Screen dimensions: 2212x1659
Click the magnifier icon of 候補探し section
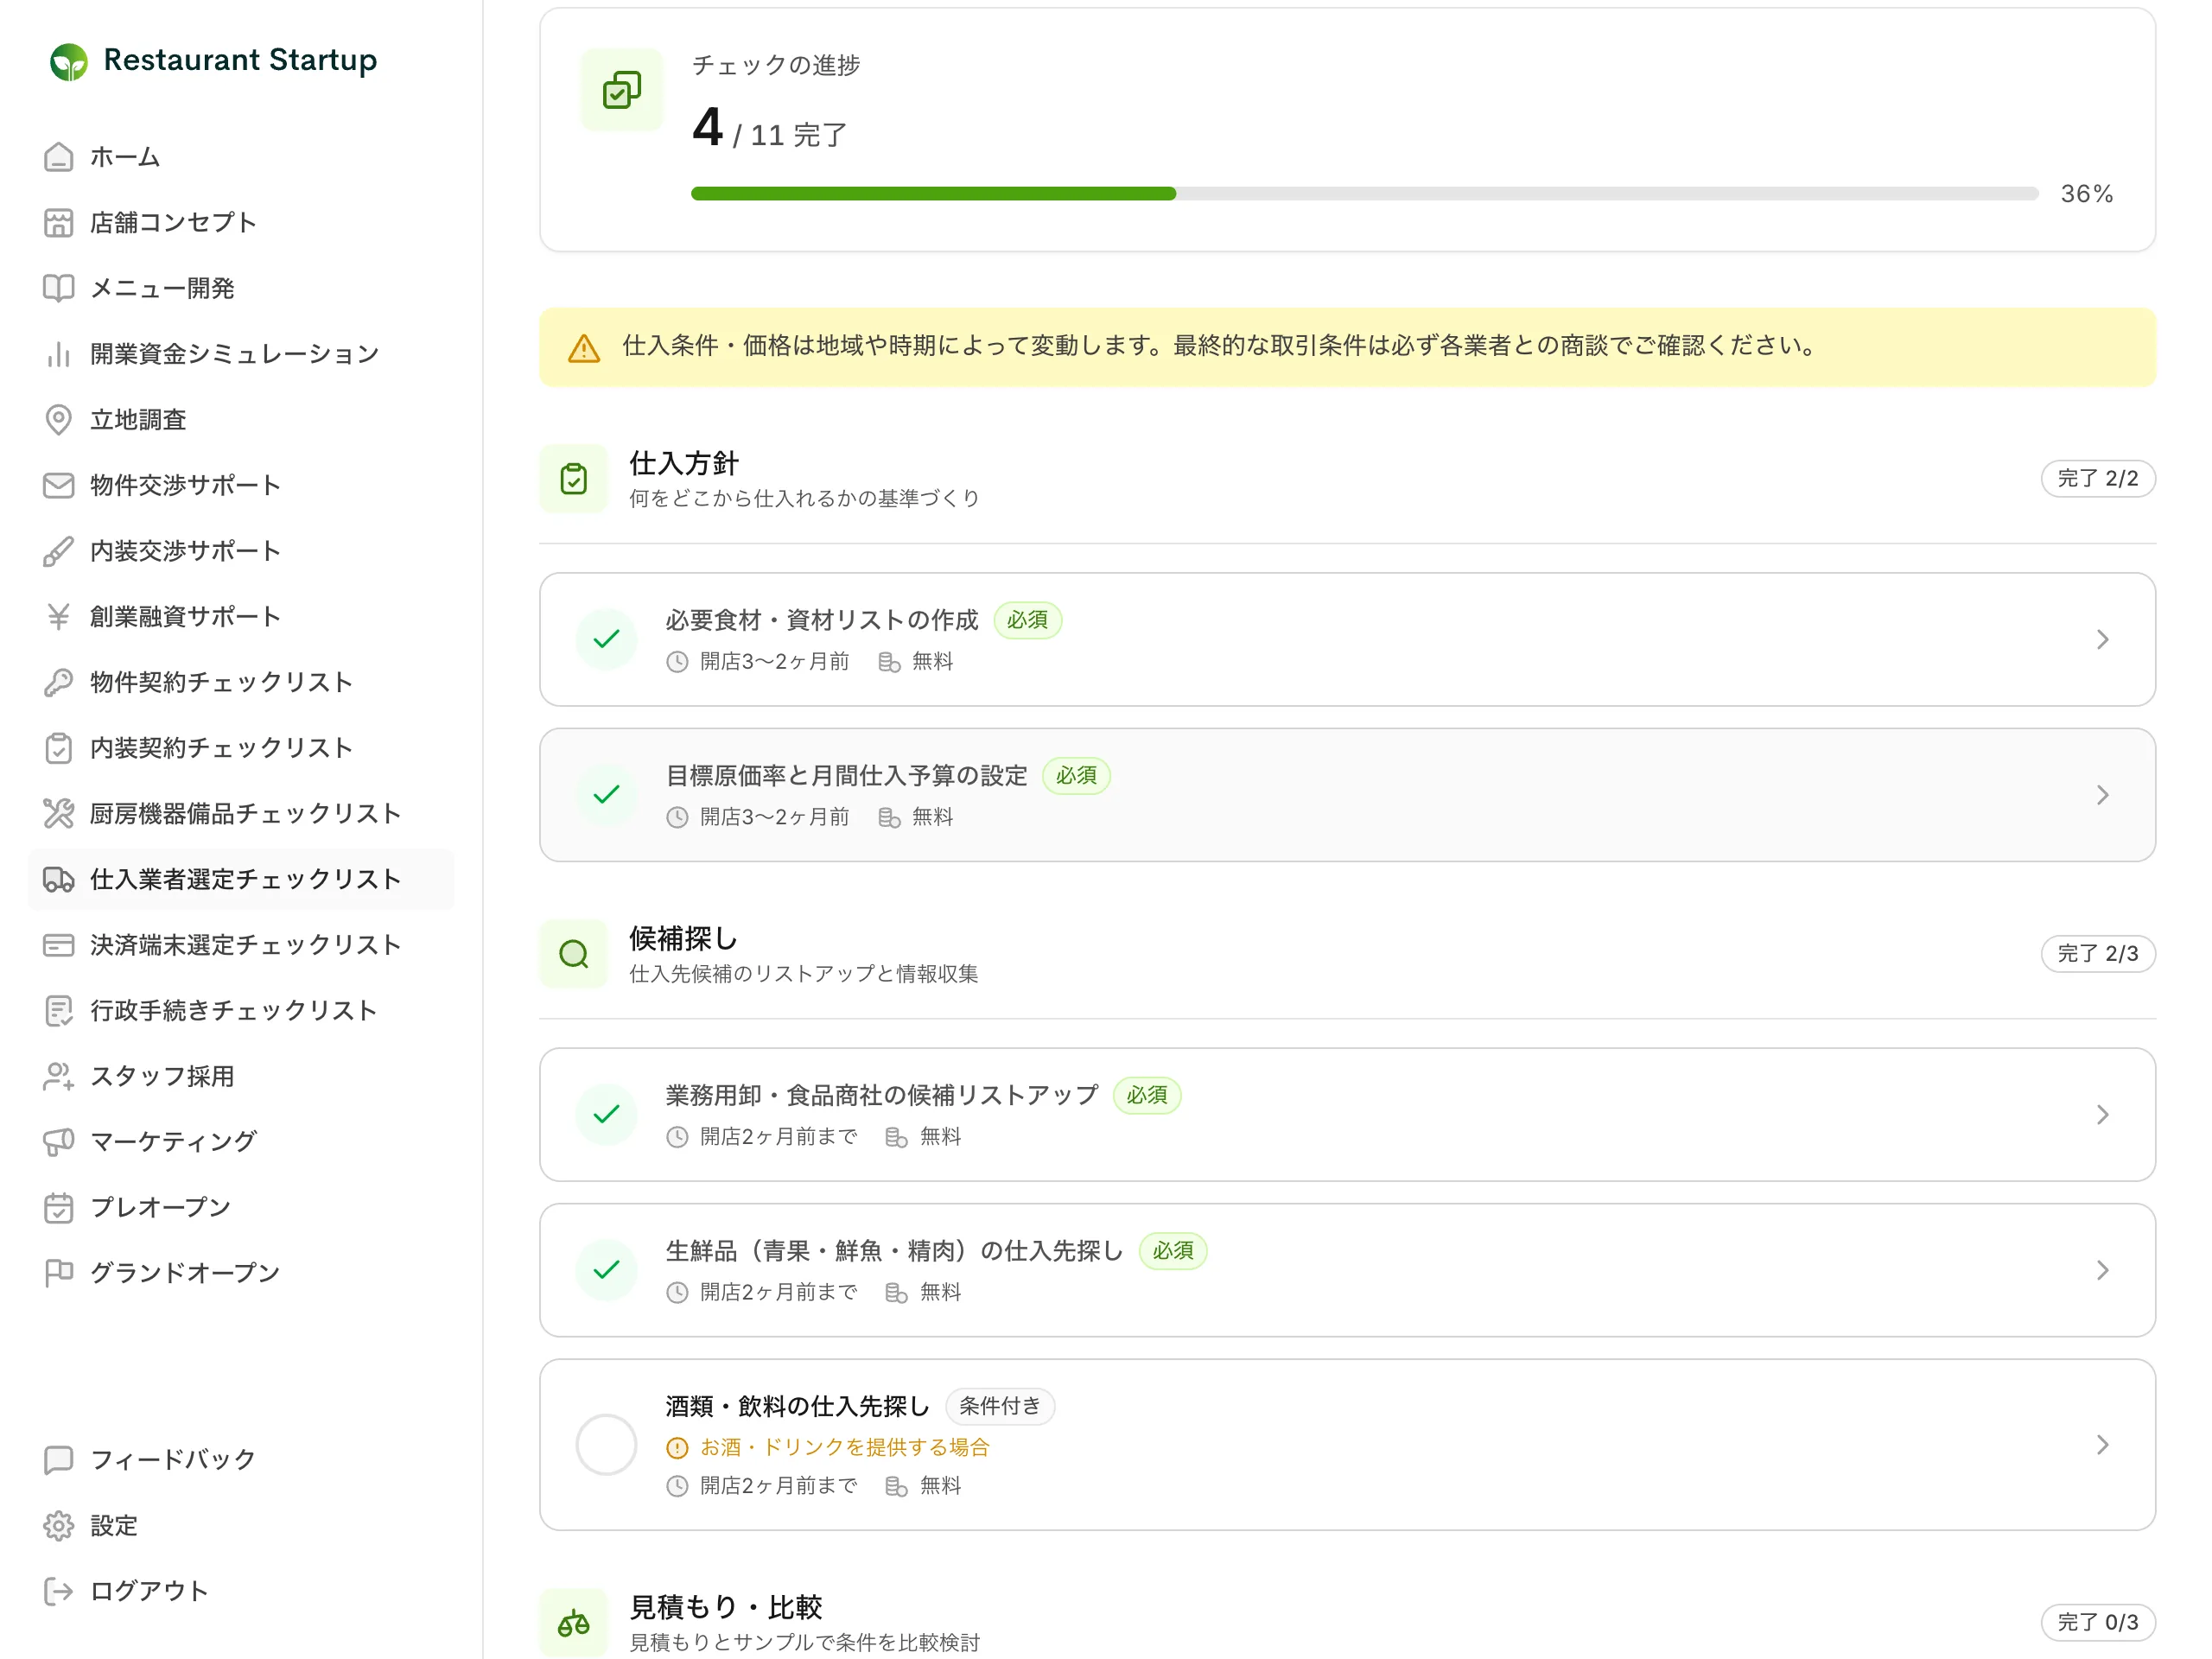573,954
